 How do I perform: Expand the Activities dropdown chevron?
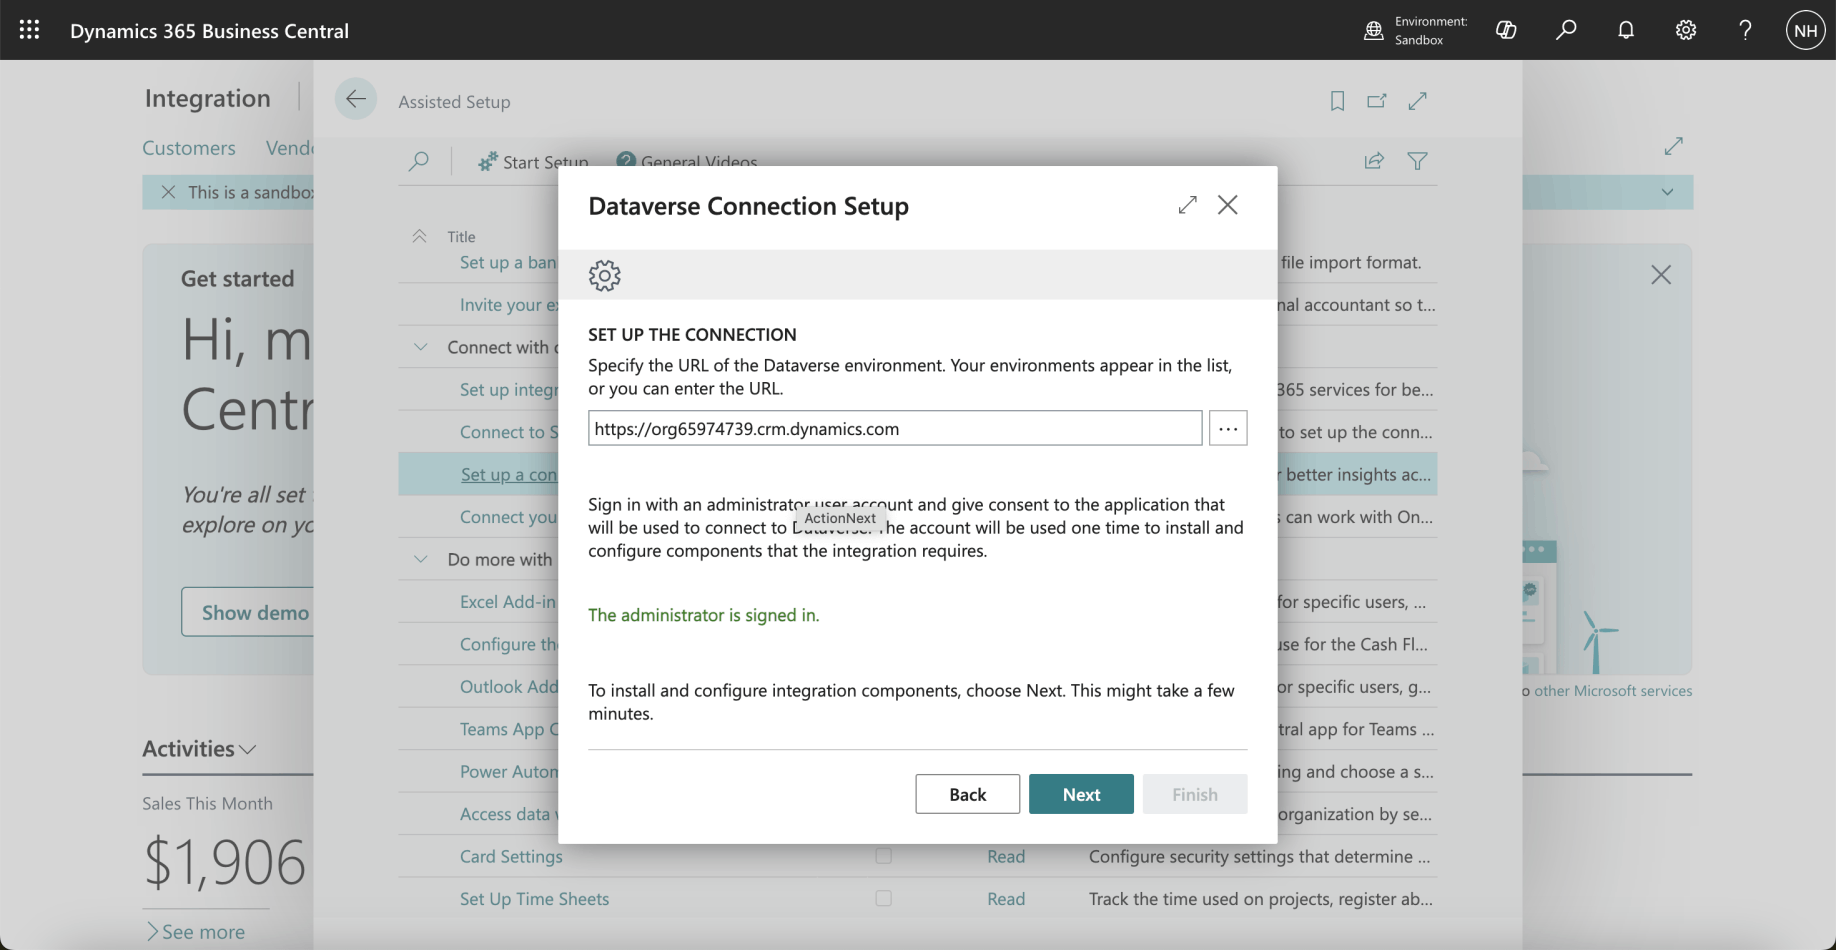pos(248,749)
